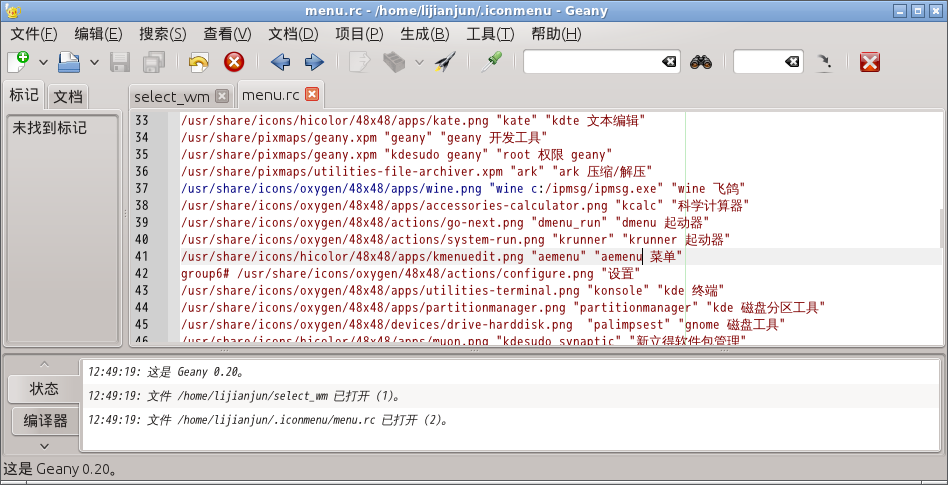Screen dimensions: 948x485
Task: Click the Compile file icon
Action: (x=360, y=62)
